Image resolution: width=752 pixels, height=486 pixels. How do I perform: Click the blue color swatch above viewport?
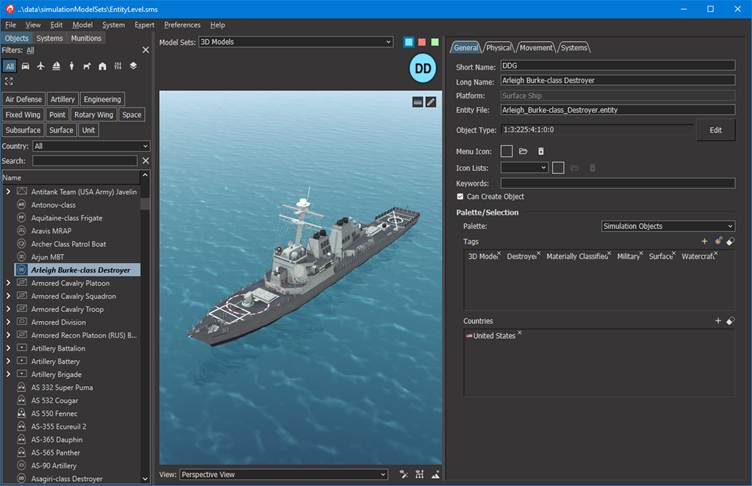409,42
